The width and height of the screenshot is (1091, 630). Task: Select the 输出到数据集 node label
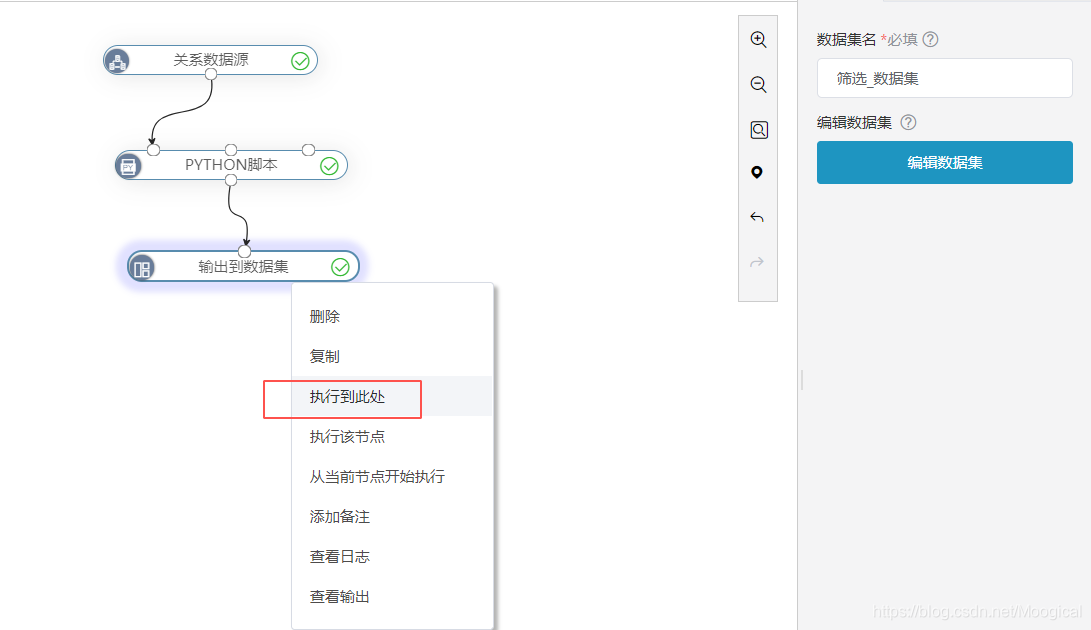point(243,267)
